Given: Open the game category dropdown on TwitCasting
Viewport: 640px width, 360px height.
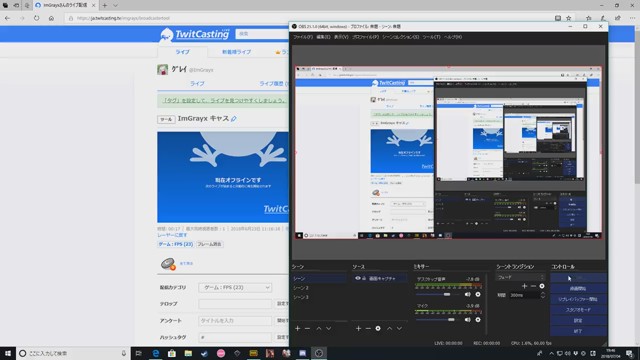Looking at the screenshot, I should click(x=235, y=288).
